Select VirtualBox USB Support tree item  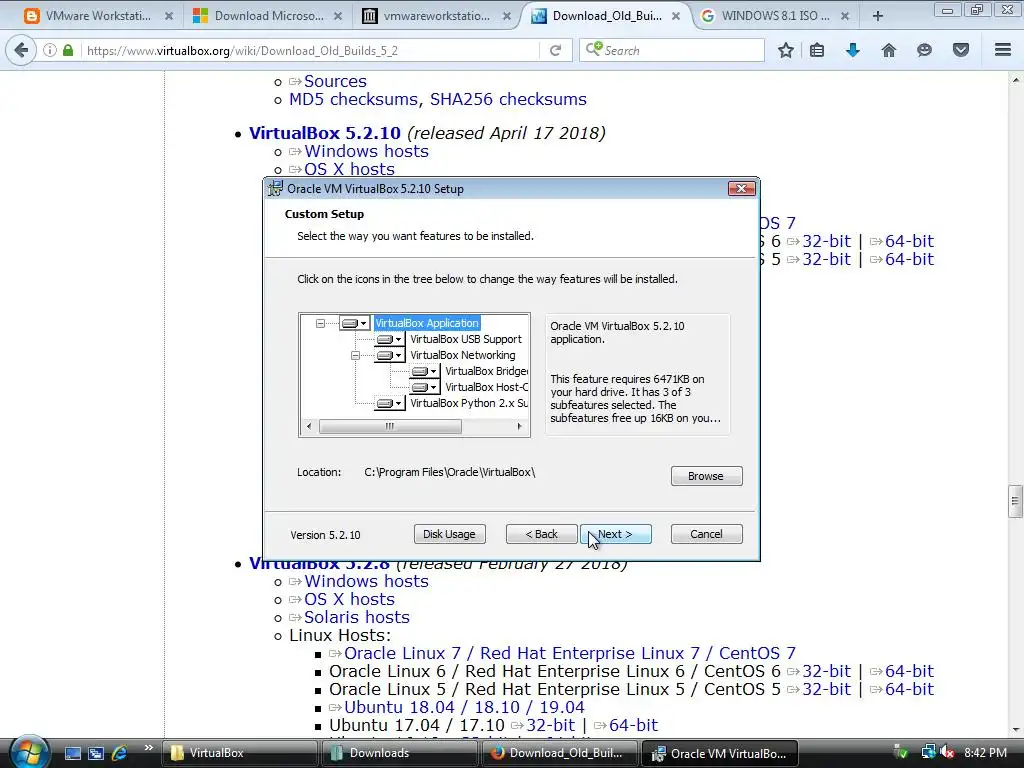(x=466, y=340)
